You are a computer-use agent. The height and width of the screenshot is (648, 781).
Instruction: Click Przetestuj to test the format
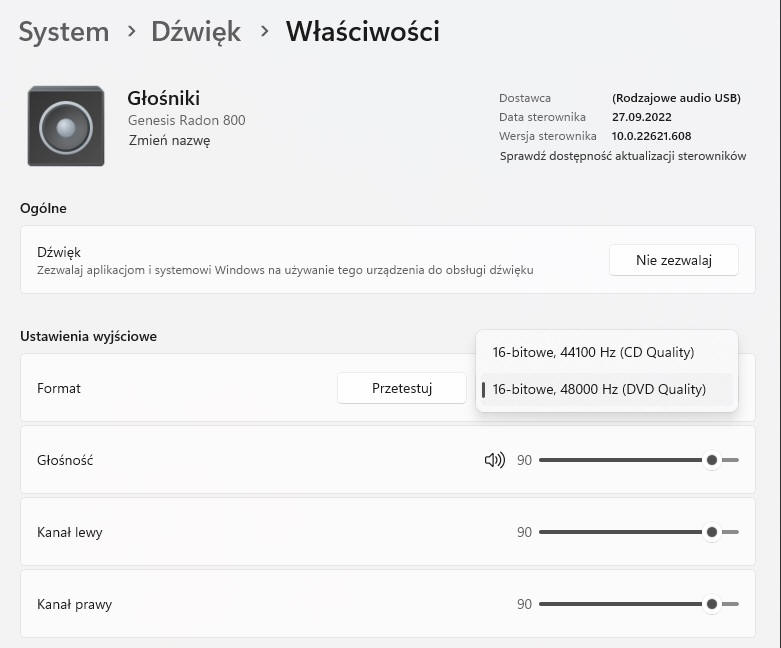pyautogui.click(x=401, y=388)
